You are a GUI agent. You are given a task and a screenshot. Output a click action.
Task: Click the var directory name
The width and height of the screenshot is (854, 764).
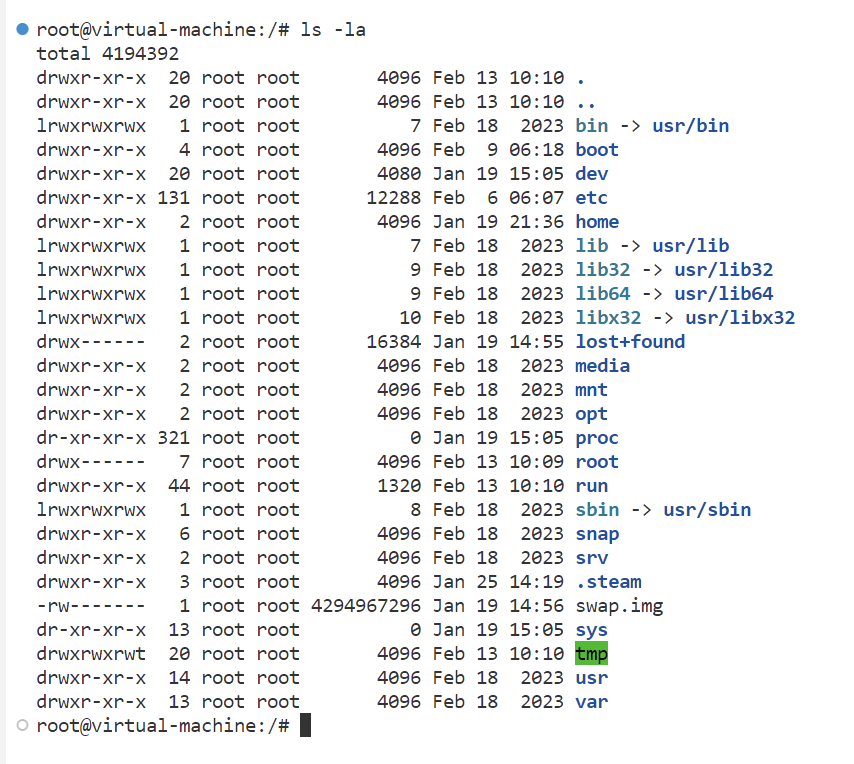point(591,701)
